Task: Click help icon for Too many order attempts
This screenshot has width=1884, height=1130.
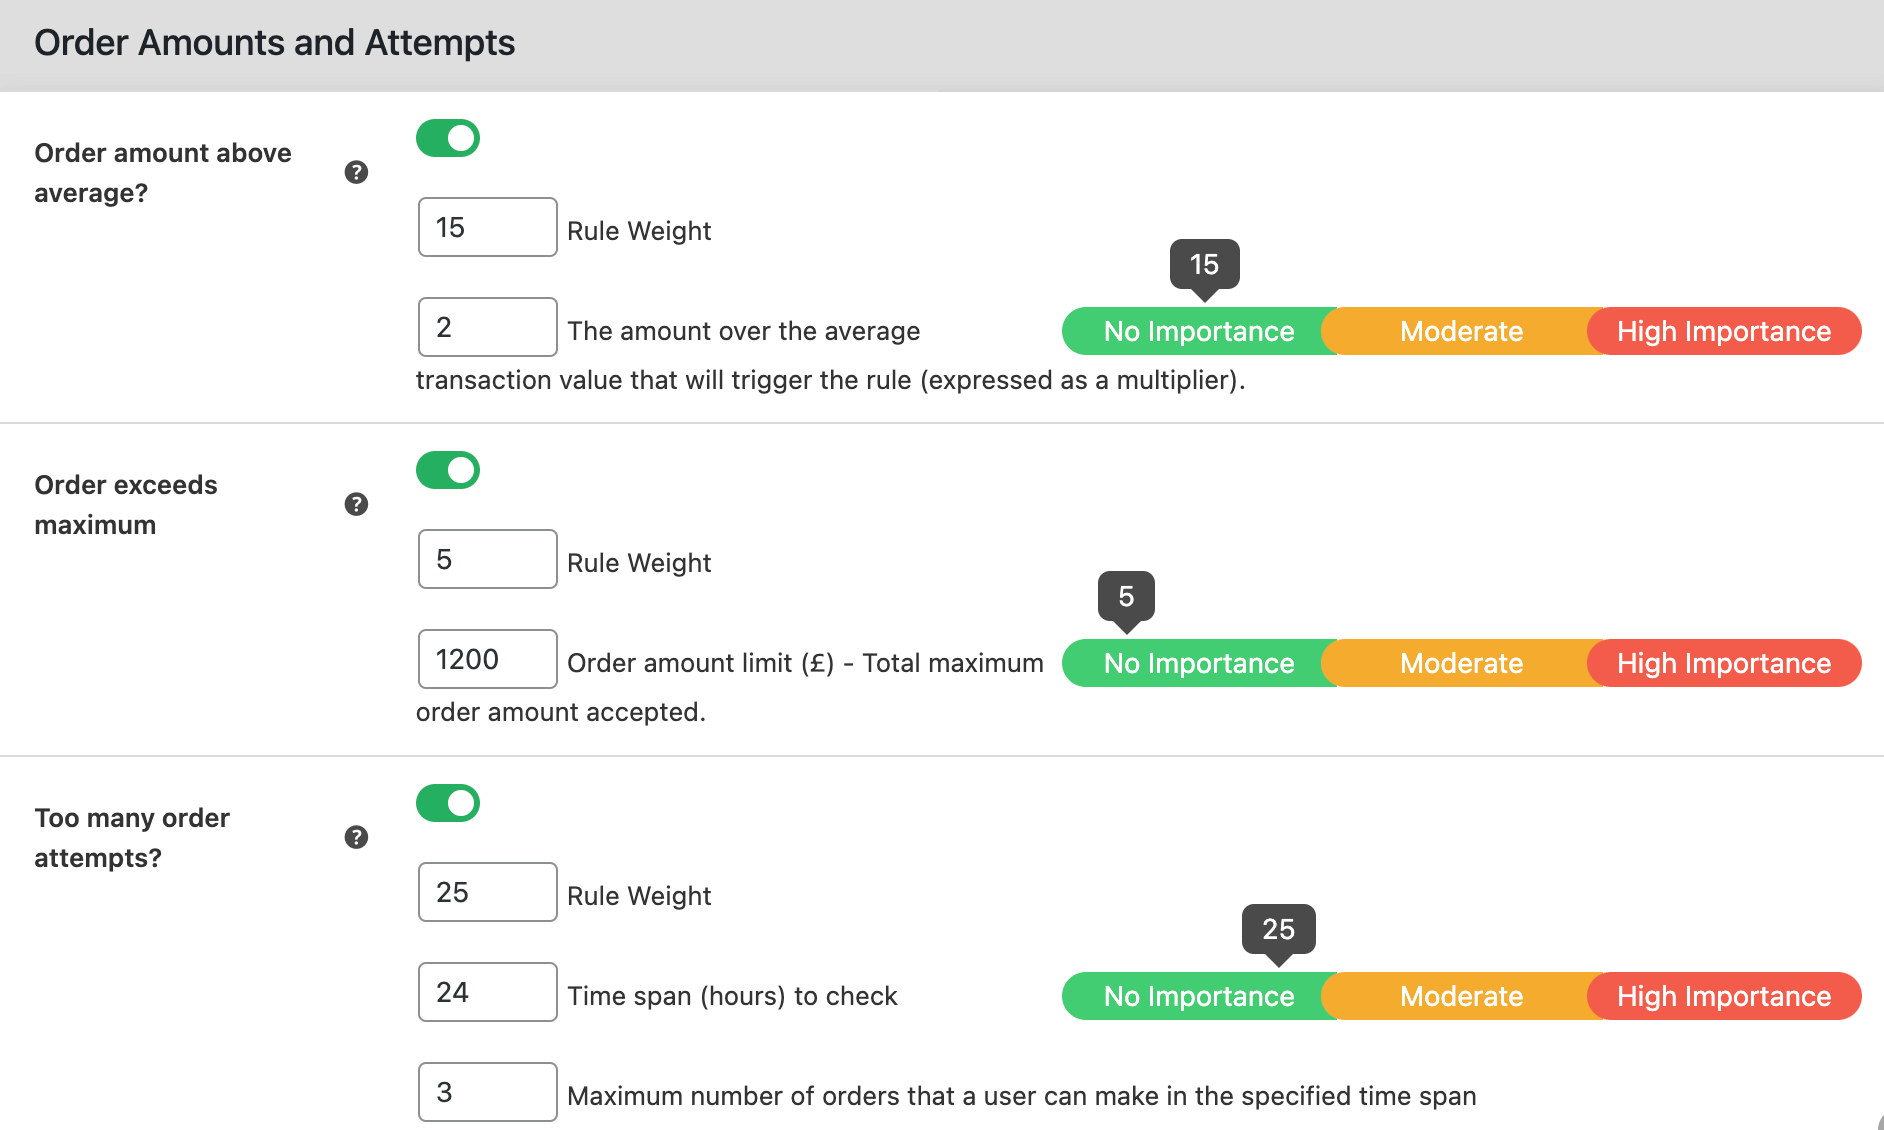Action: (x=356, y=837)
